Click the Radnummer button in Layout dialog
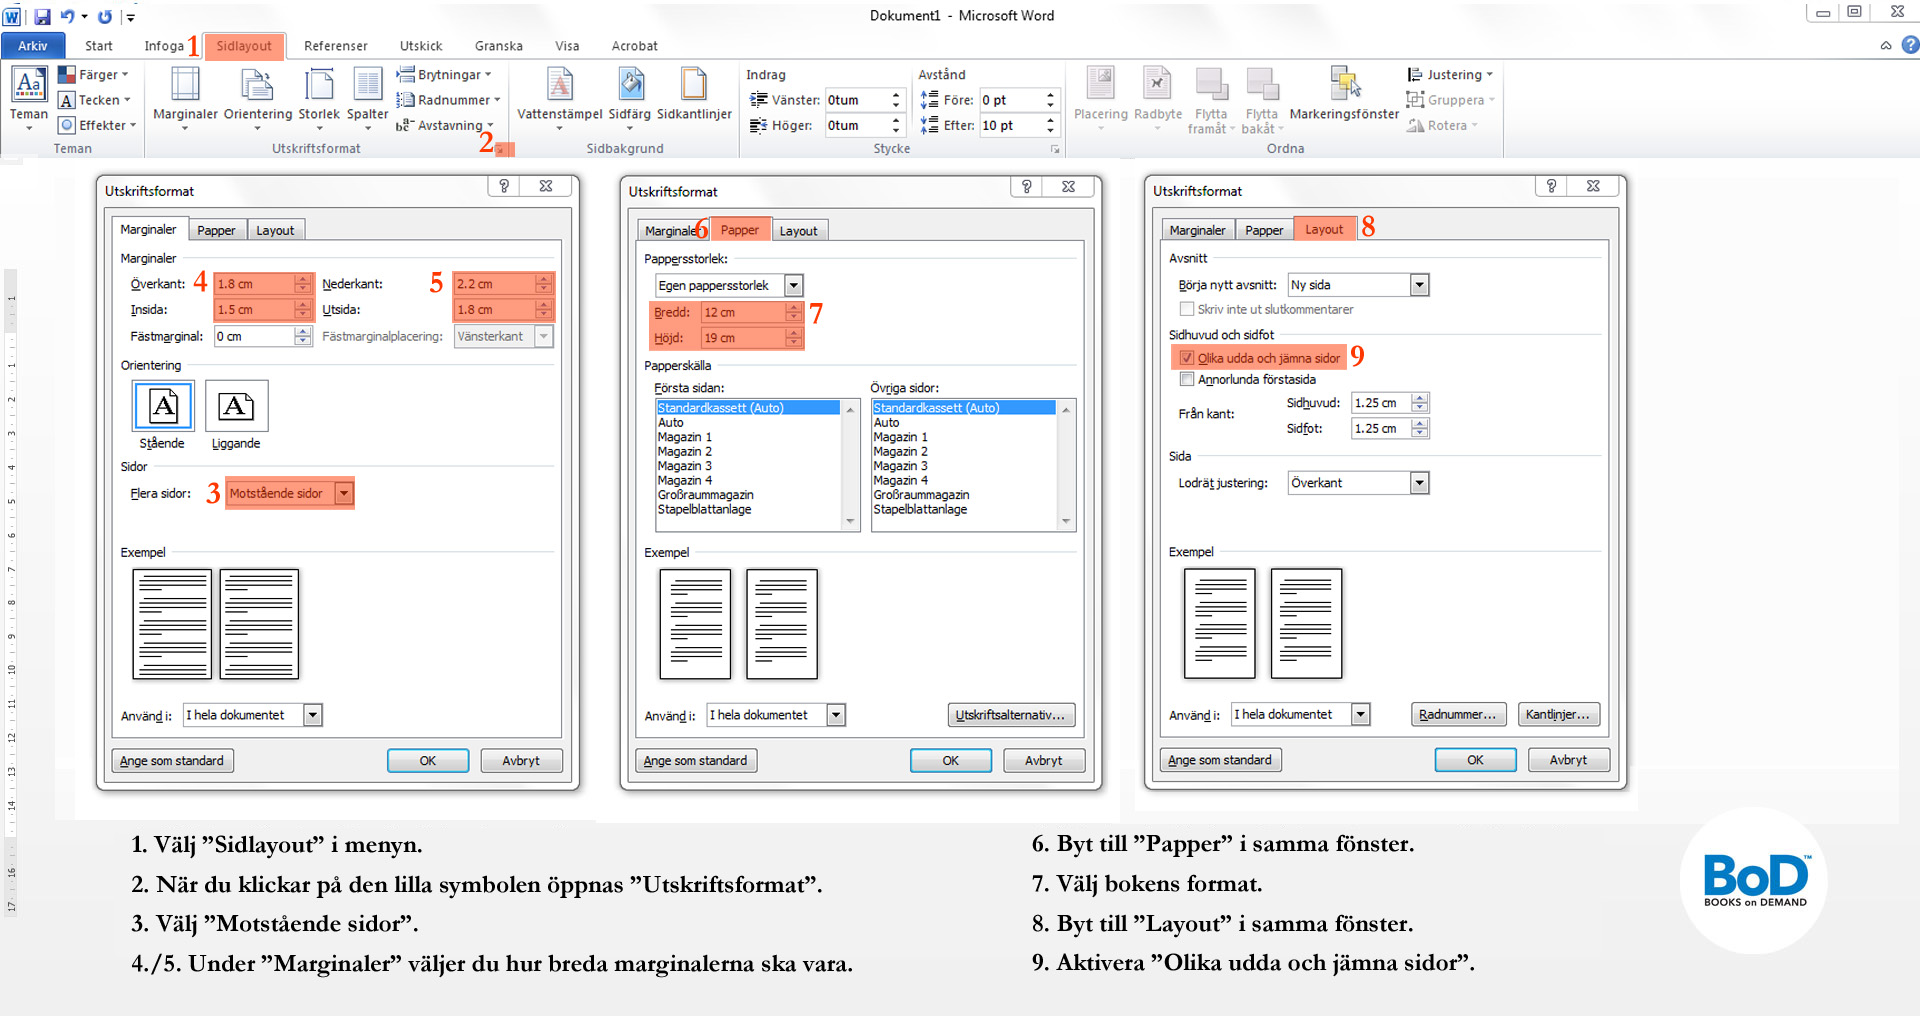The width and height of the screenshot is (1920, 1016). pyautogui.click(x=1458, y=714)
